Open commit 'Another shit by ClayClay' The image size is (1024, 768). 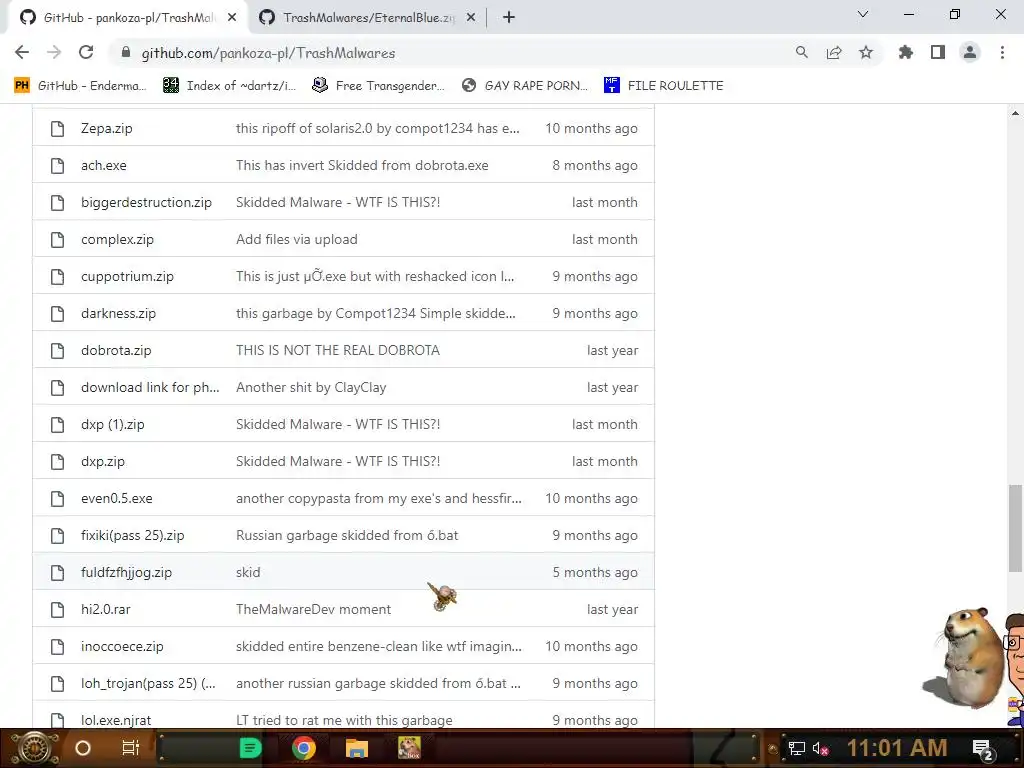[311, 387]
